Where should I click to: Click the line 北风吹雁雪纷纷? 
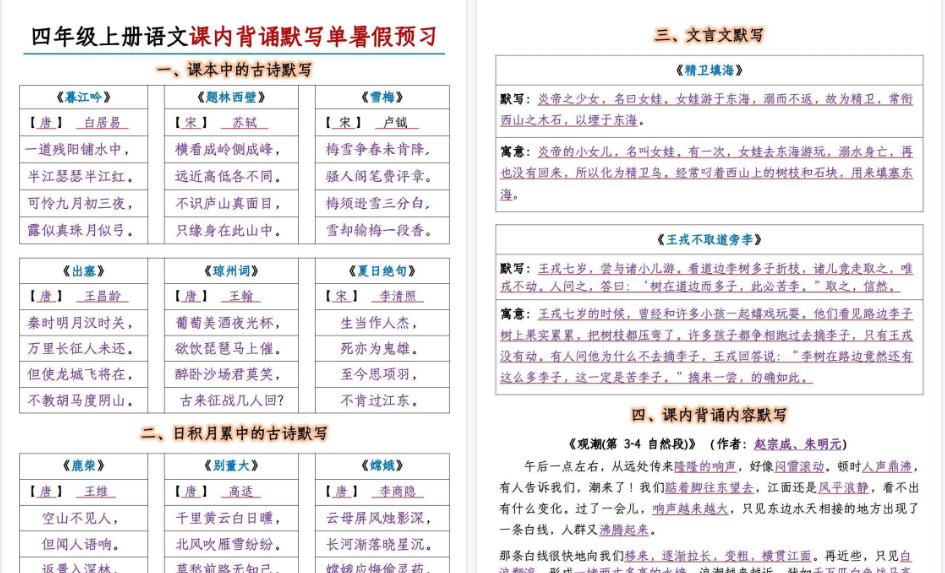[228, 545]
